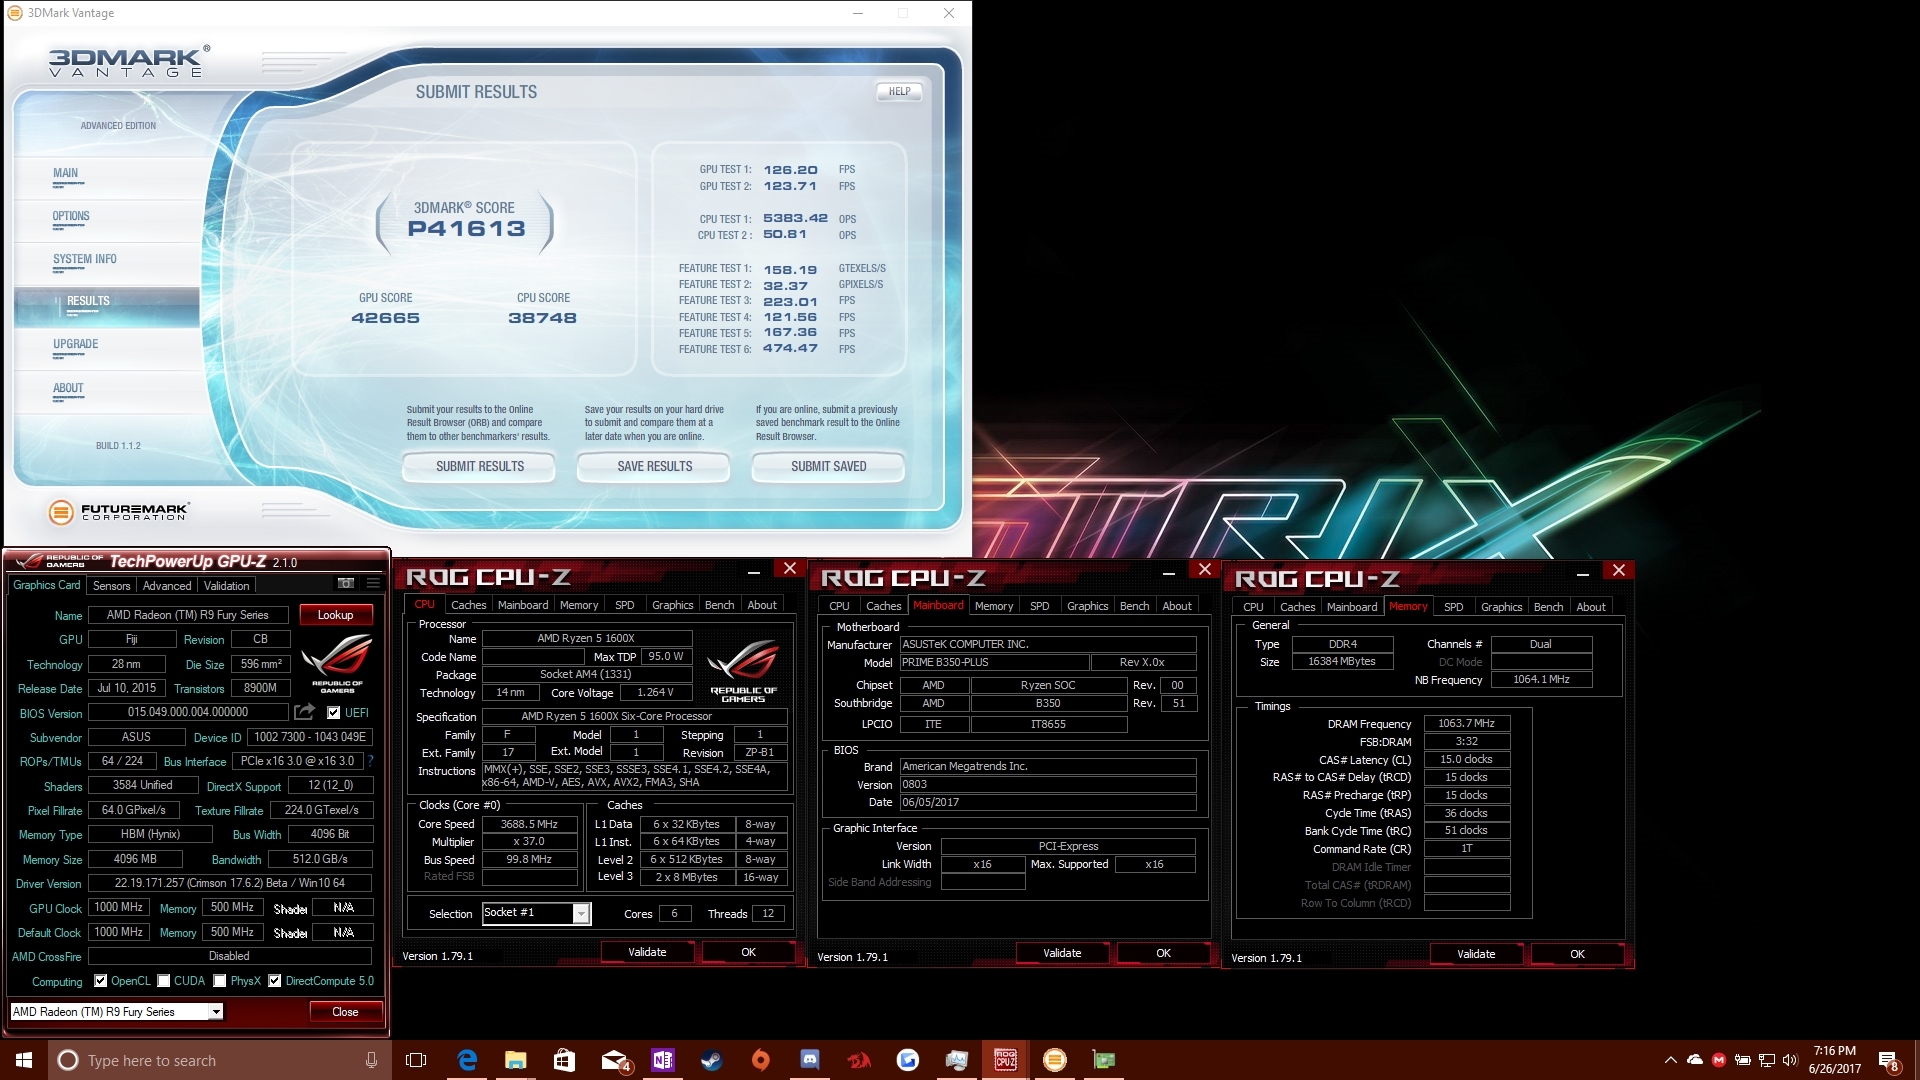
Task: Open the OneDrive tray icon
Action: (x=1694, y=1060)
